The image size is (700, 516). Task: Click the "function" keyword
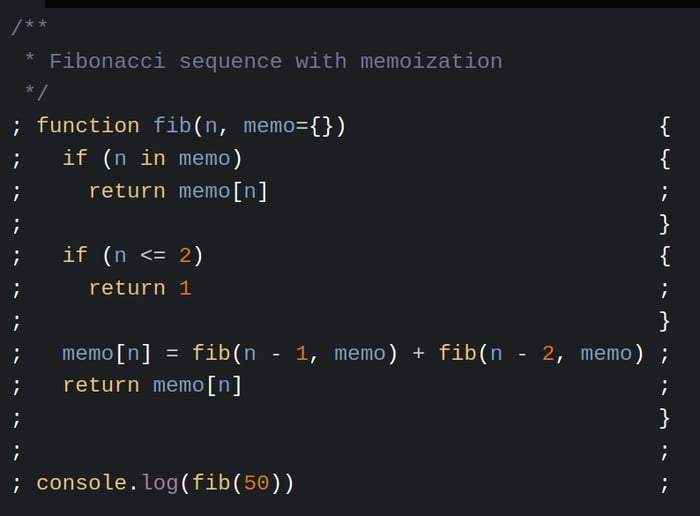tap(88, 126)
